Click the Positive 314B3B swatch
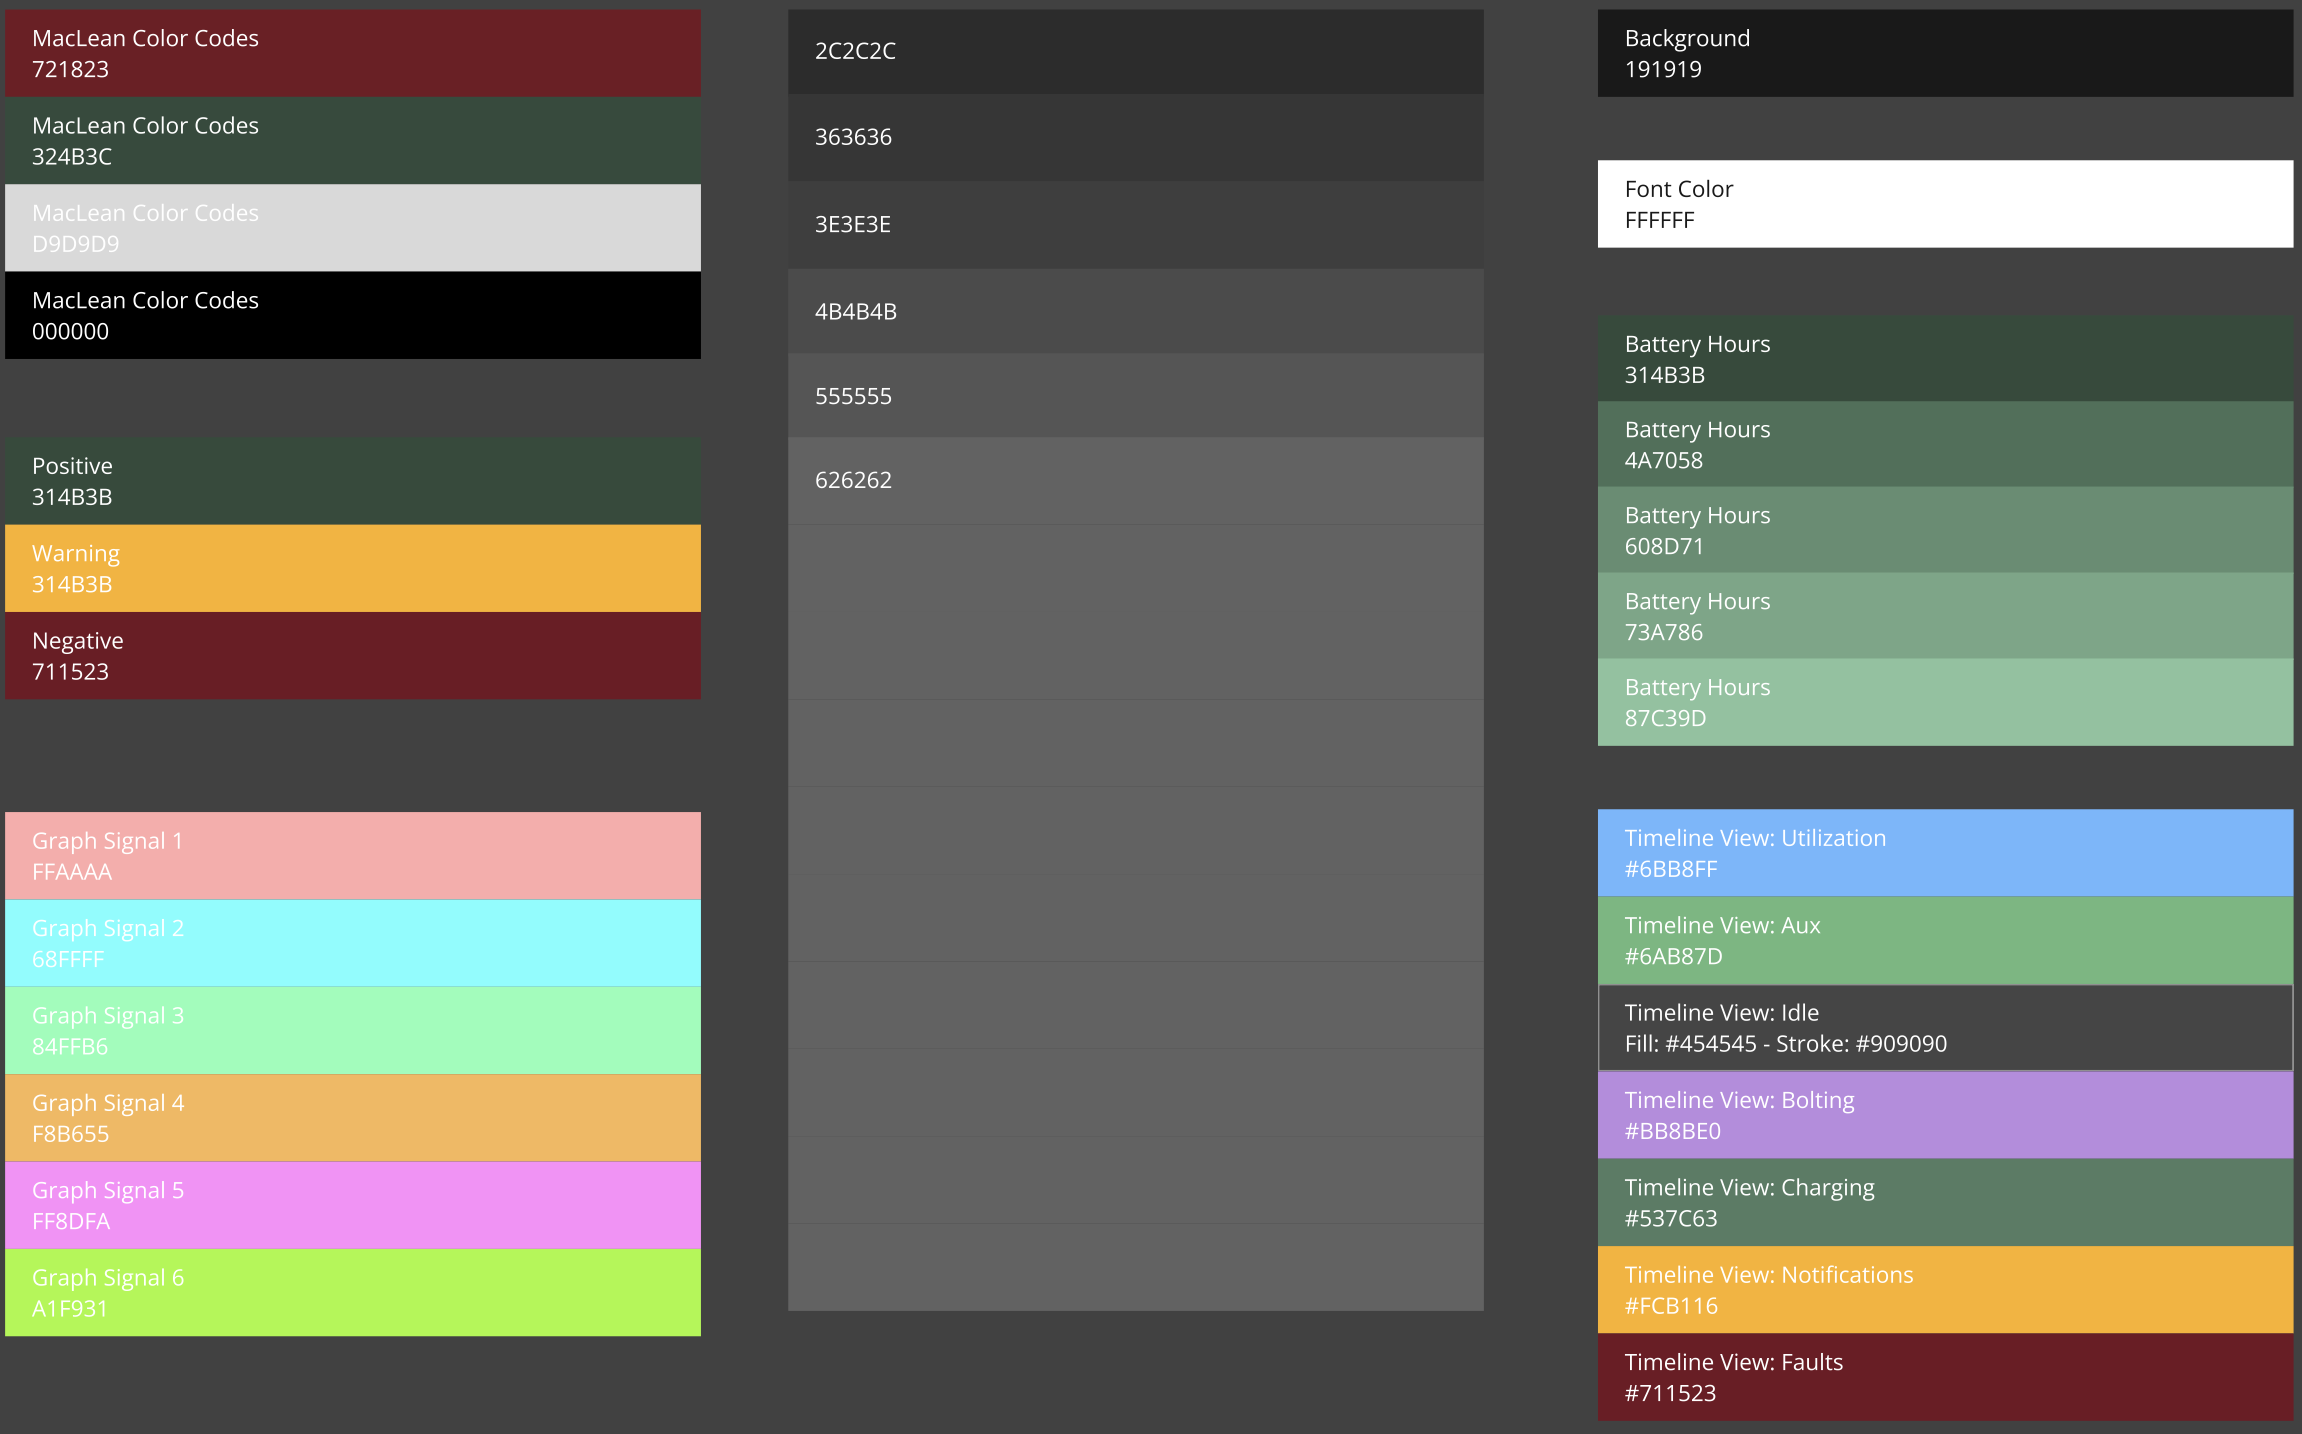 point(352,481)
